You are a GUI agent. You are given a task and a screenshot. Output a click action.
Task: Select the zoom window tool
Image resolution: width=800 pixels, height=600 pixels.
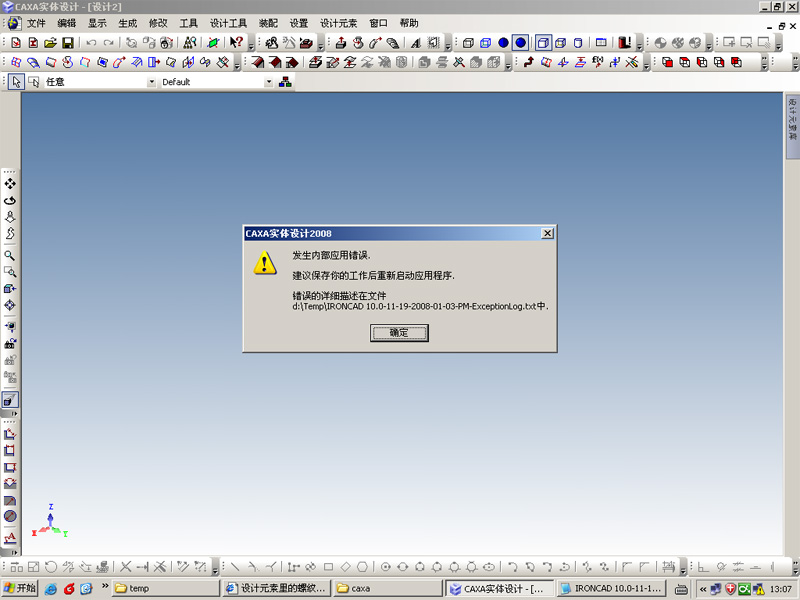pos(10,272)
